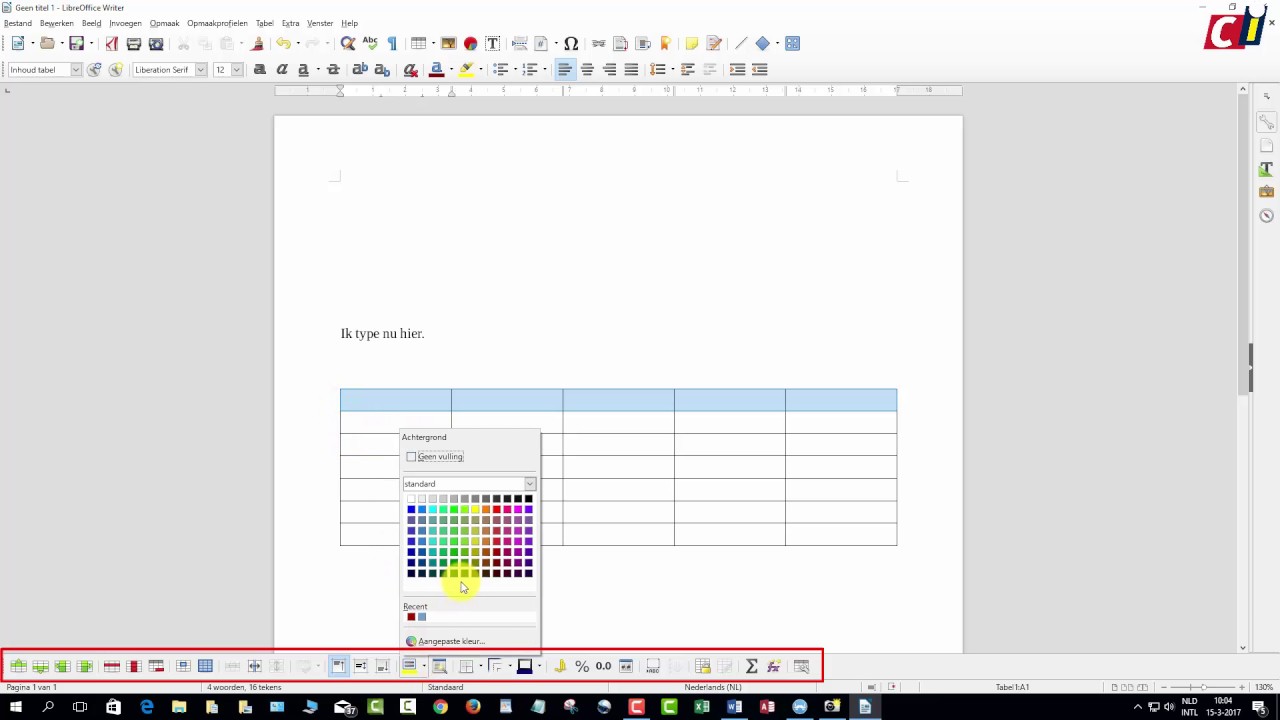Check the Geen vulling checkbox

pos(411,457)
